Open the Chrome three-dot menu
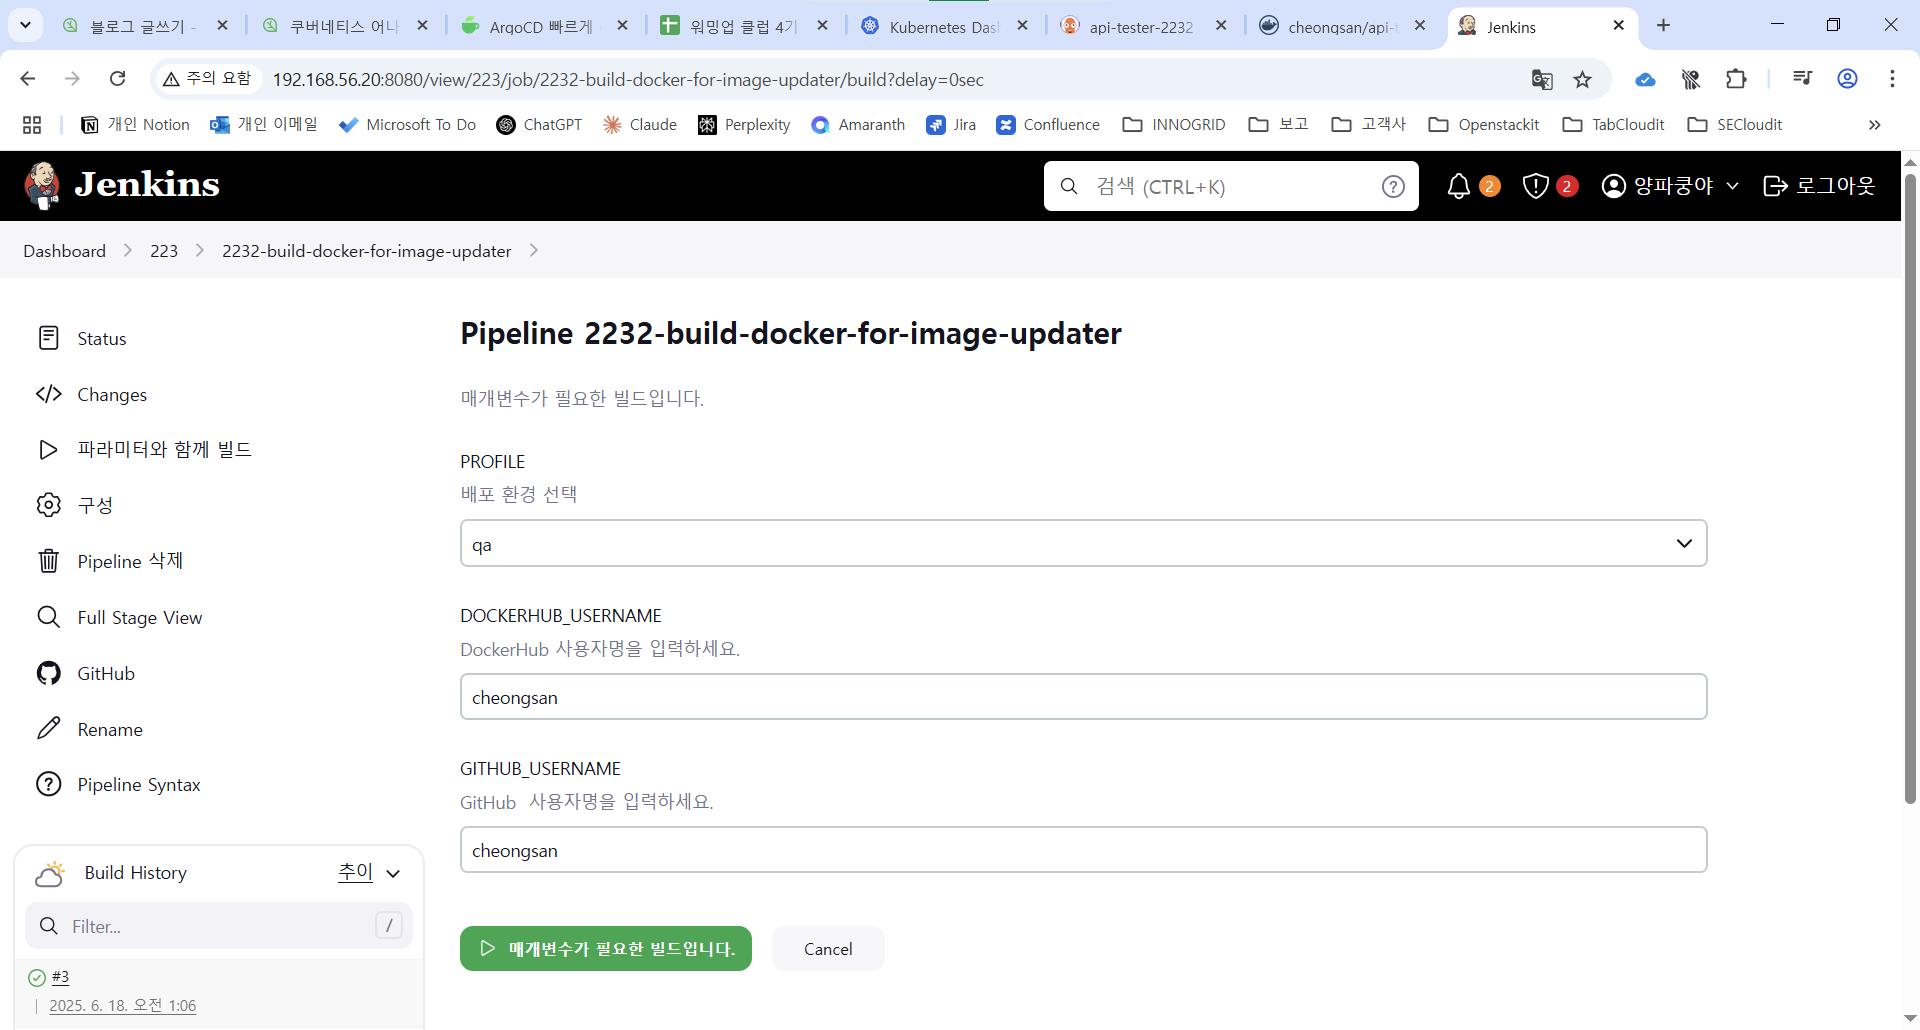Viewport: 1920px width, 1030px height. click(x=1892, y=79)
